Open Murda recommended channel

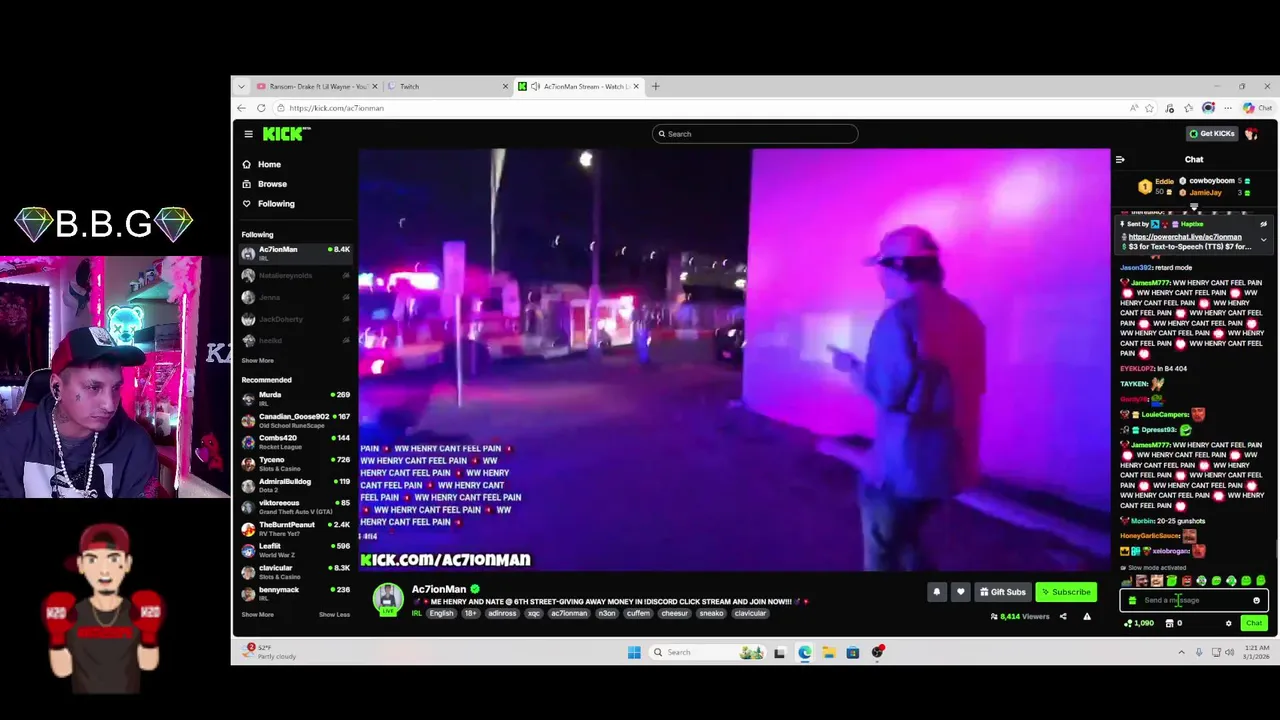click(x=296, y=398)
